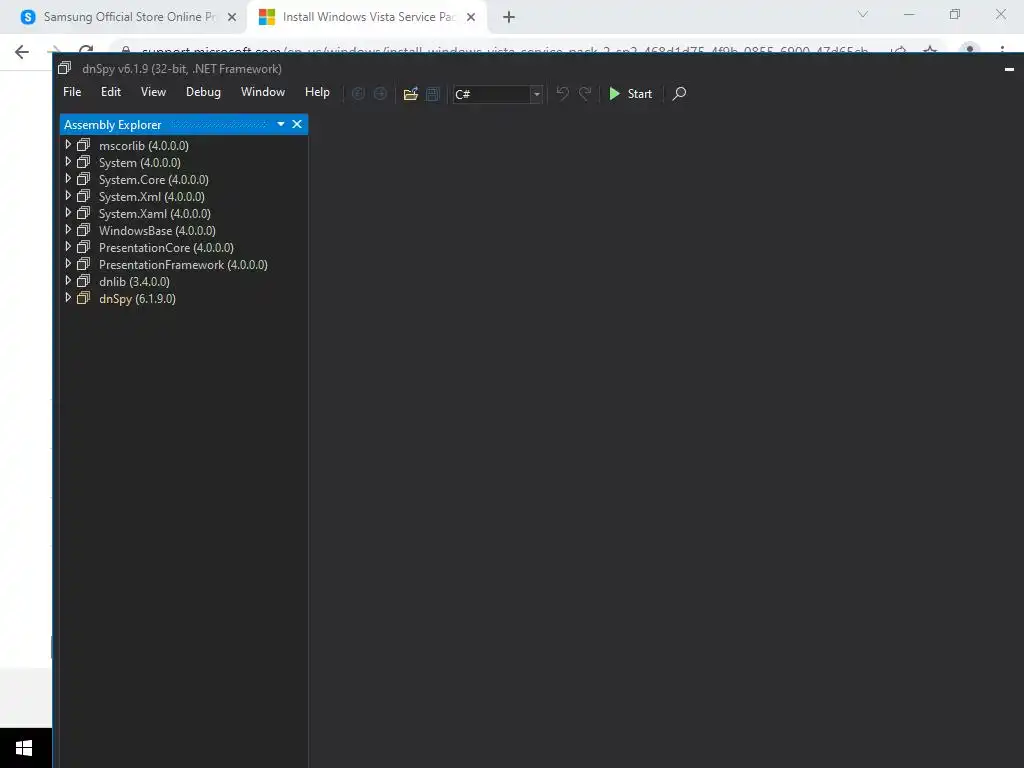
Task: Open the Debug menu in dnSpy
Action: pos(203,92)
